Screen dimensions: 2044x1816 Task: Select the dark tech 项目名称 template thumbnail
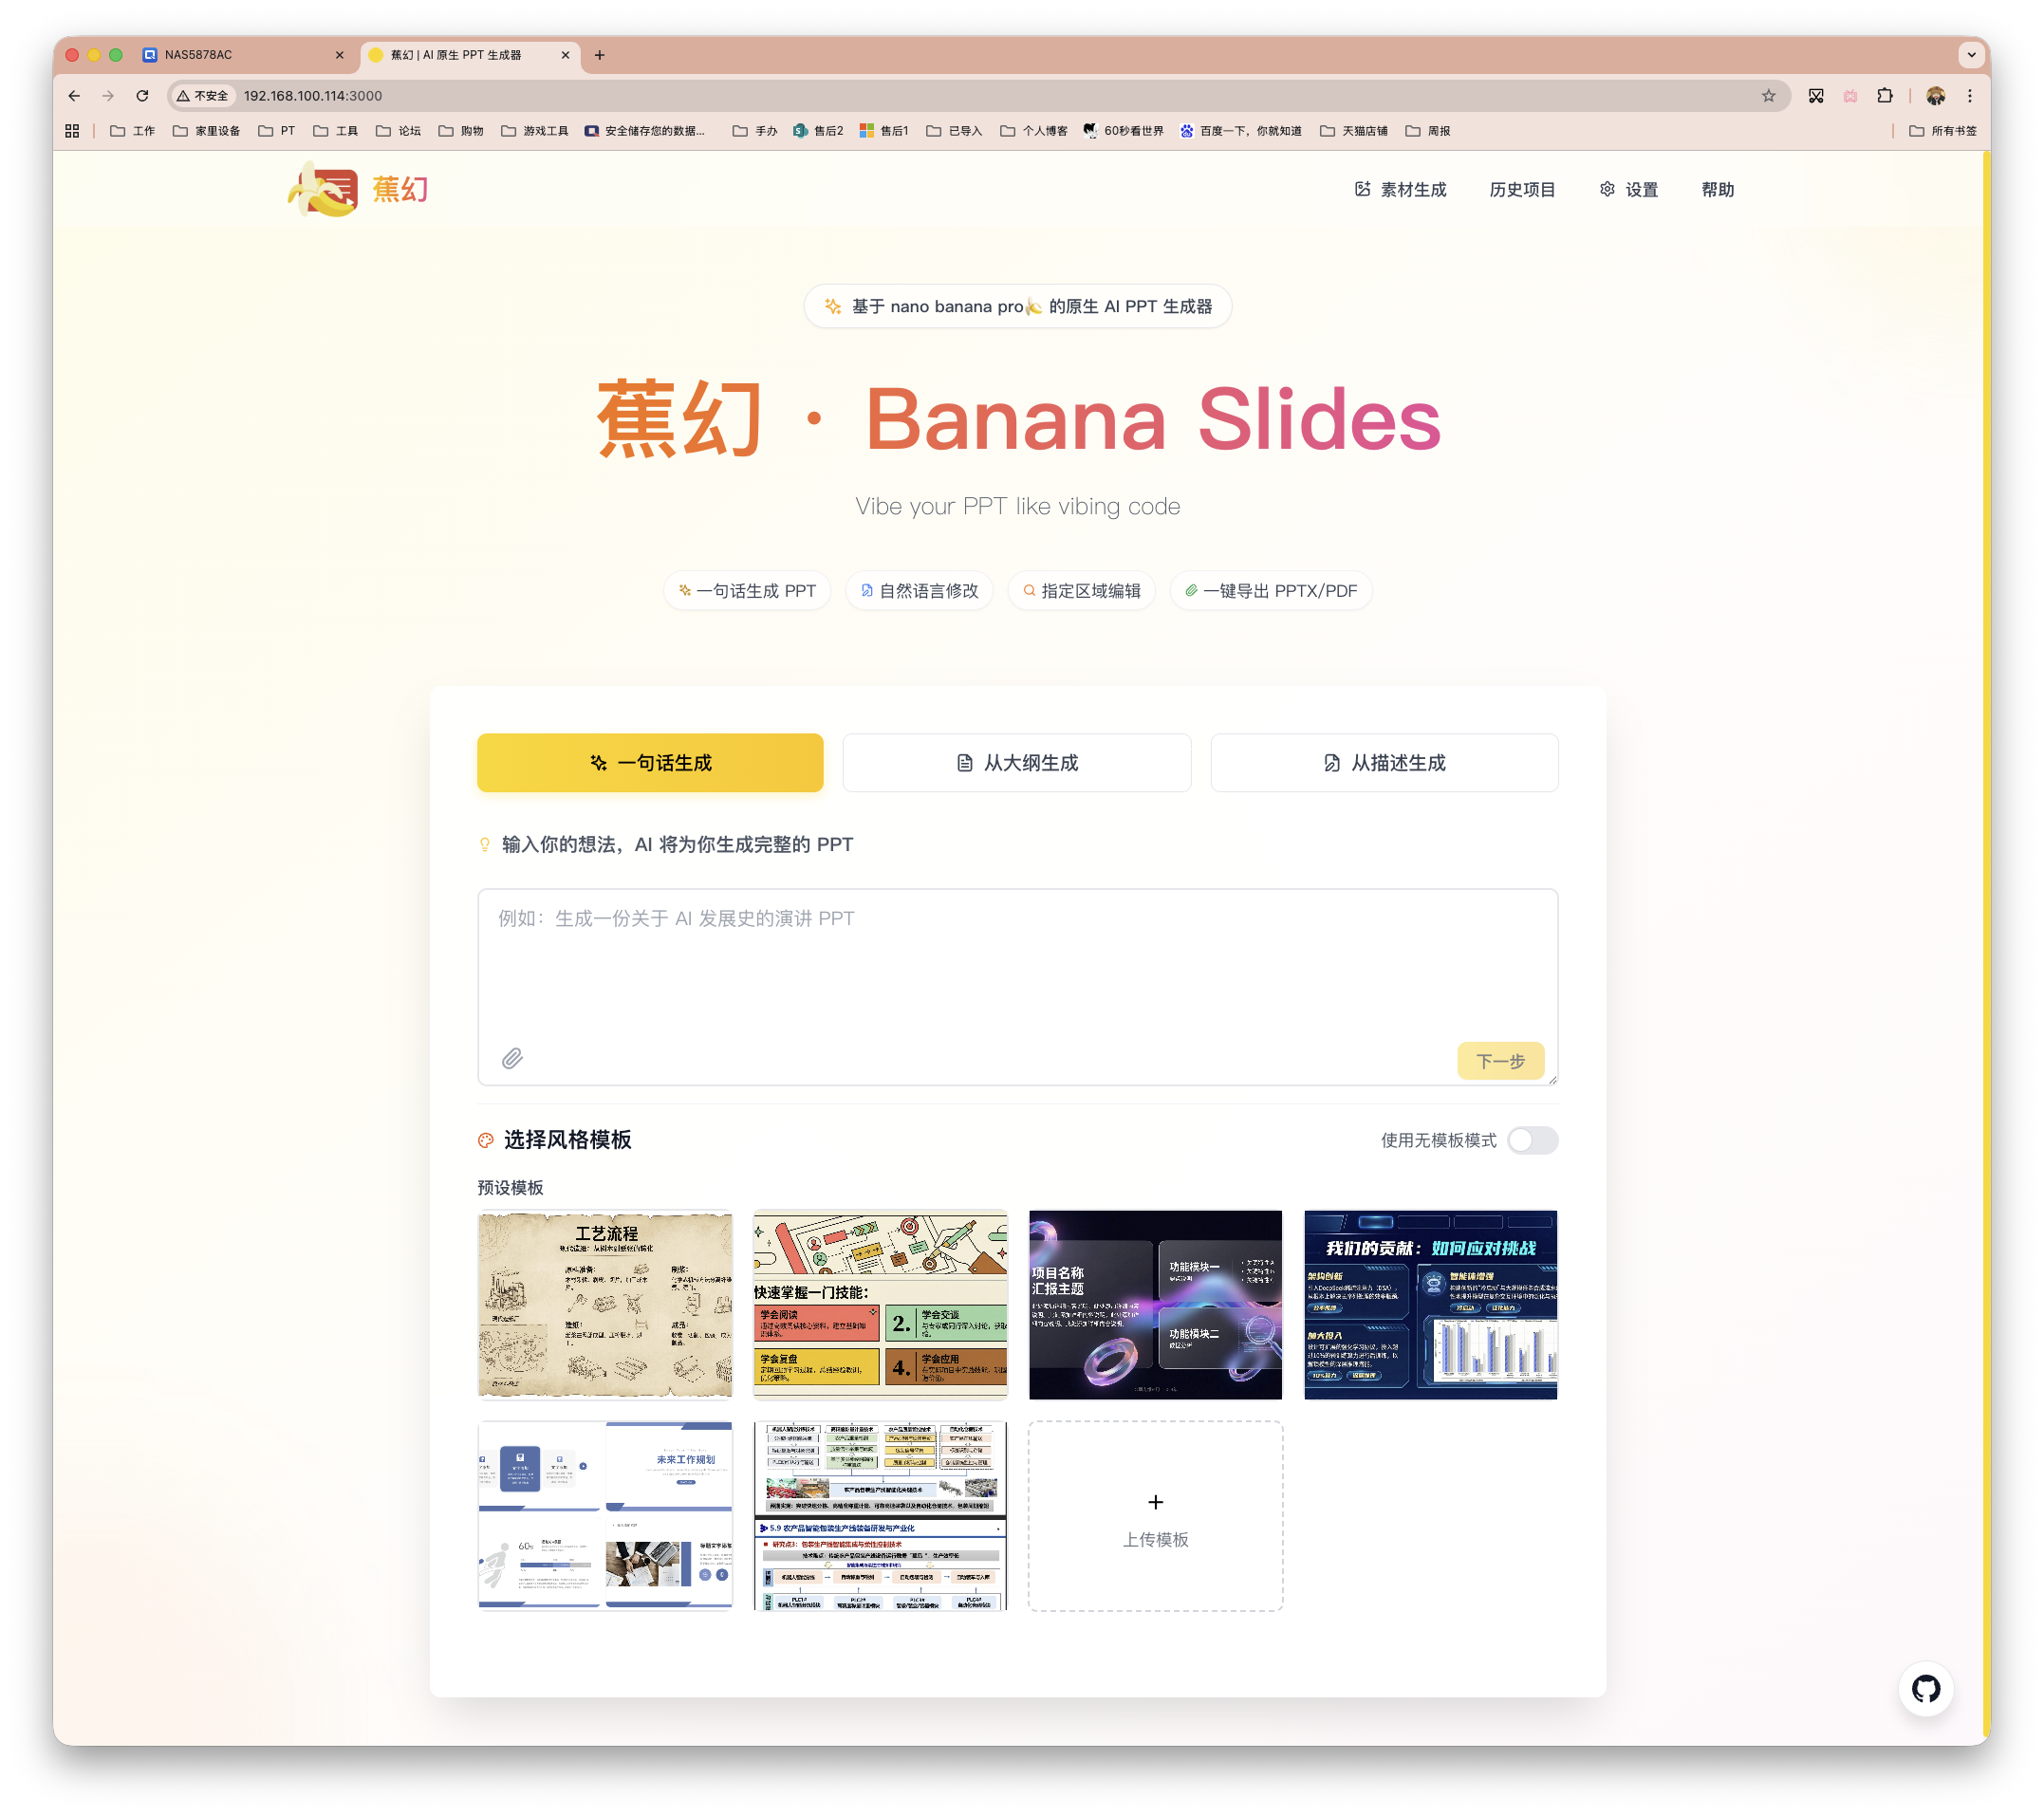(1155, 1305)
